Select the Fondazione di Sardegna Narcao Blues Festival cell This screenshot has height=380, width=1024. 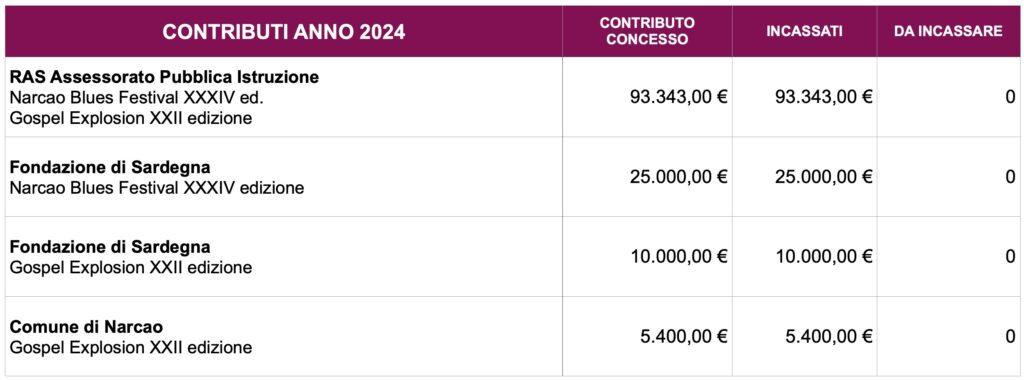(283, 177)
